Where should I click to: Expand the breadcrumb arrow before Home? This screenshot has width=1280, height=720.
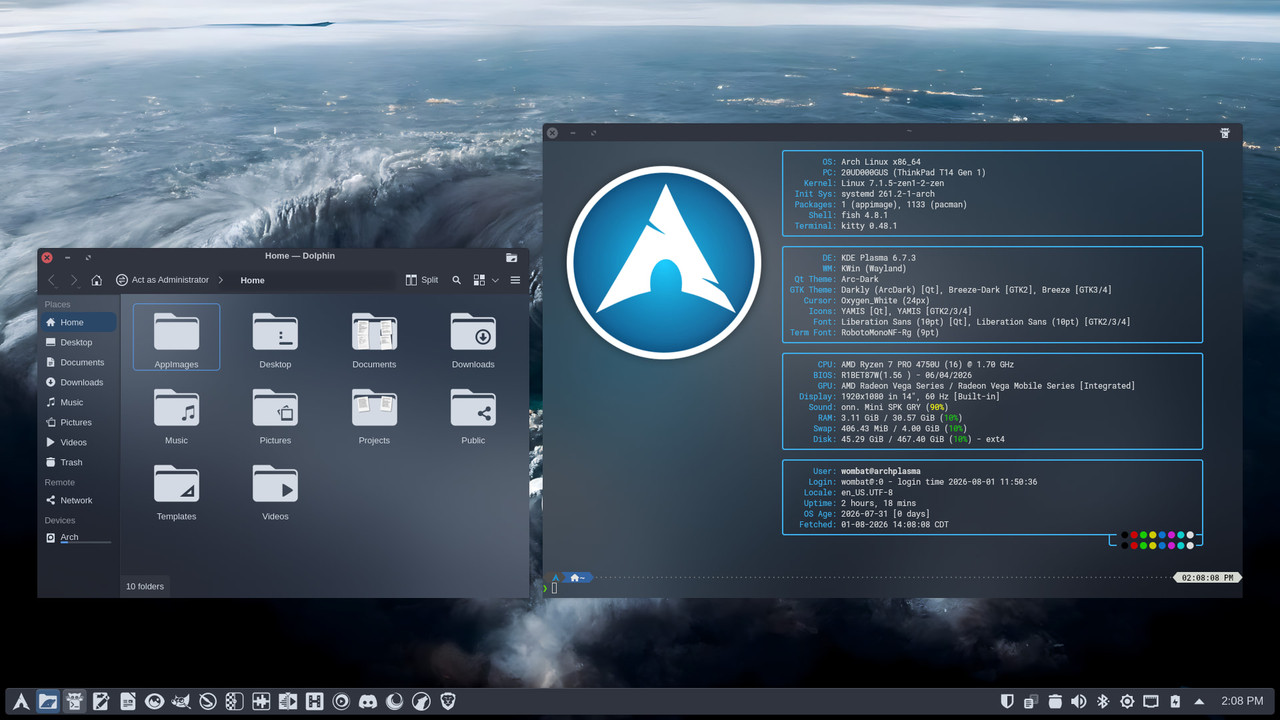(220, 280)
